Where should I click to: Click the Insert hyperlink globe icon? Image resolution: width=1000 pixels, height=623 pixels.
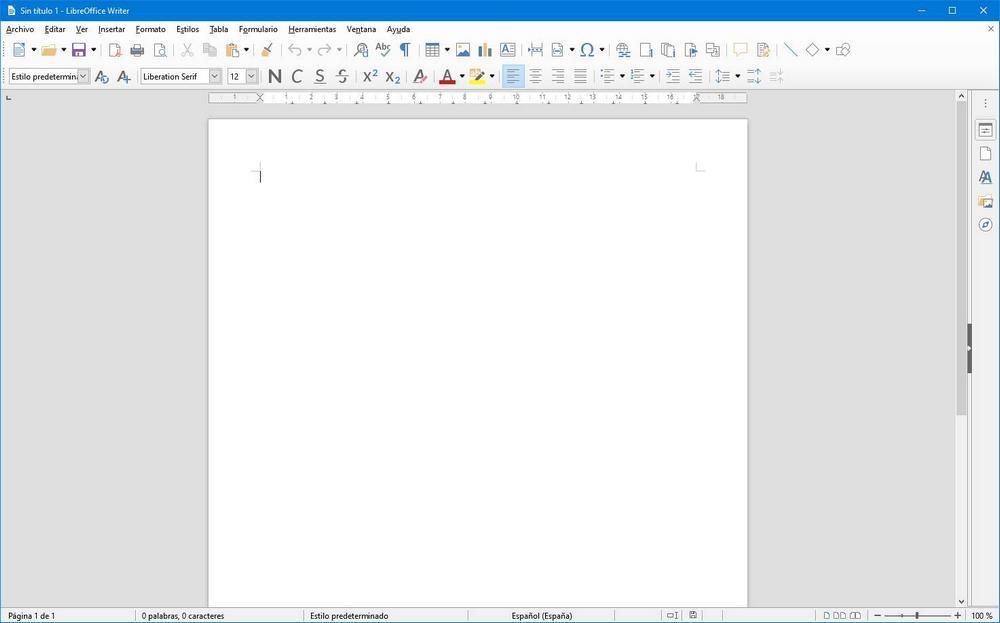tap(623, 50)
